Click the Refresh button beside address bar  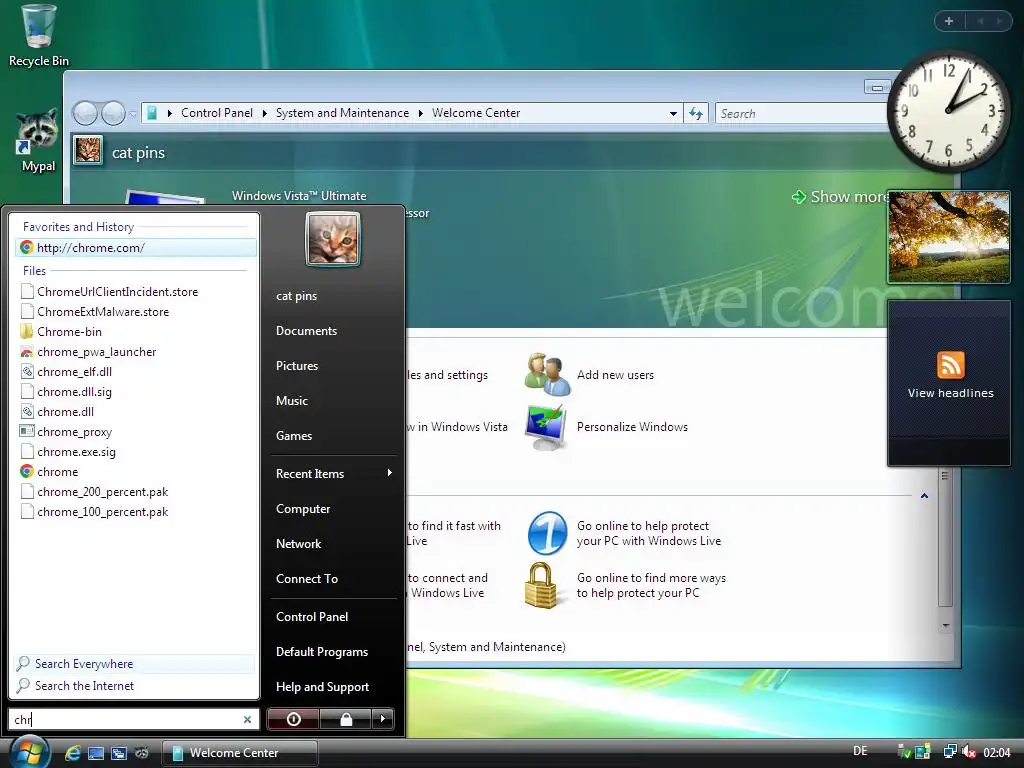pos(696,114)
